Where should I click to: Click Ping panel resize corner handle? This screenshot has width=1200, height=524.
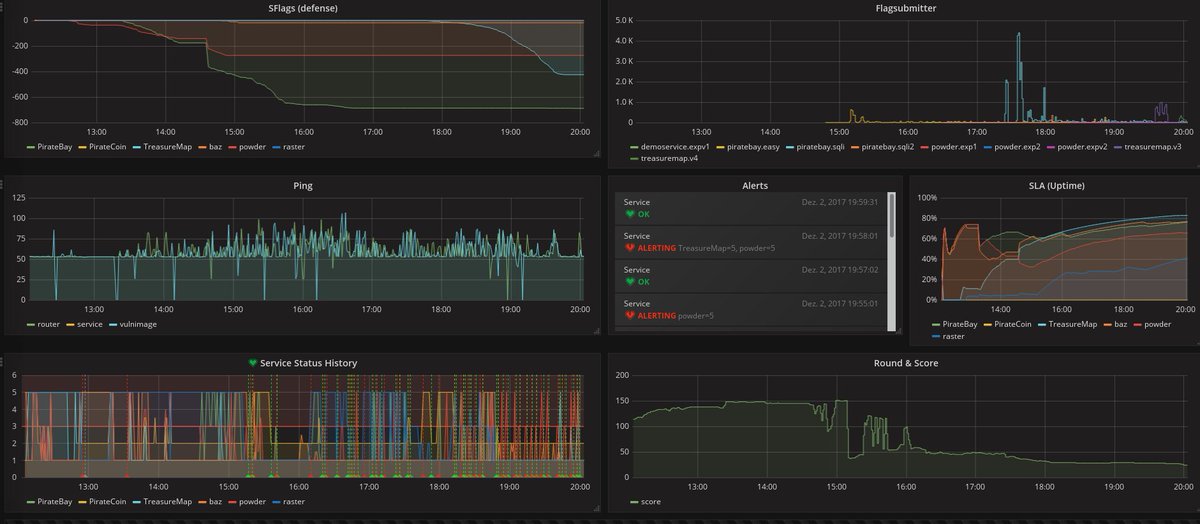click(596, 331)
